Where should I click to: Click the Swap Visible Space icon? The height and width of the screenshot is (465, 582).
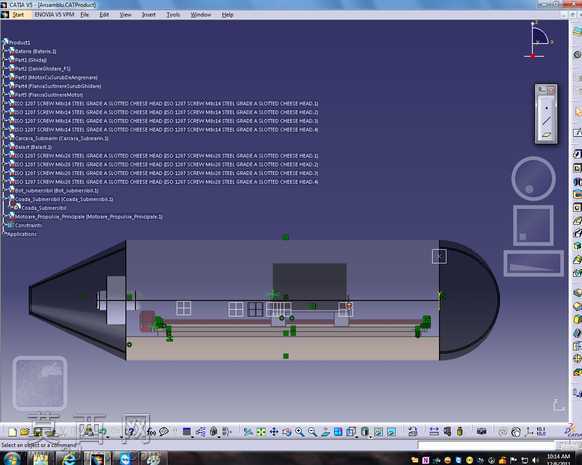(x=391, y=432)
